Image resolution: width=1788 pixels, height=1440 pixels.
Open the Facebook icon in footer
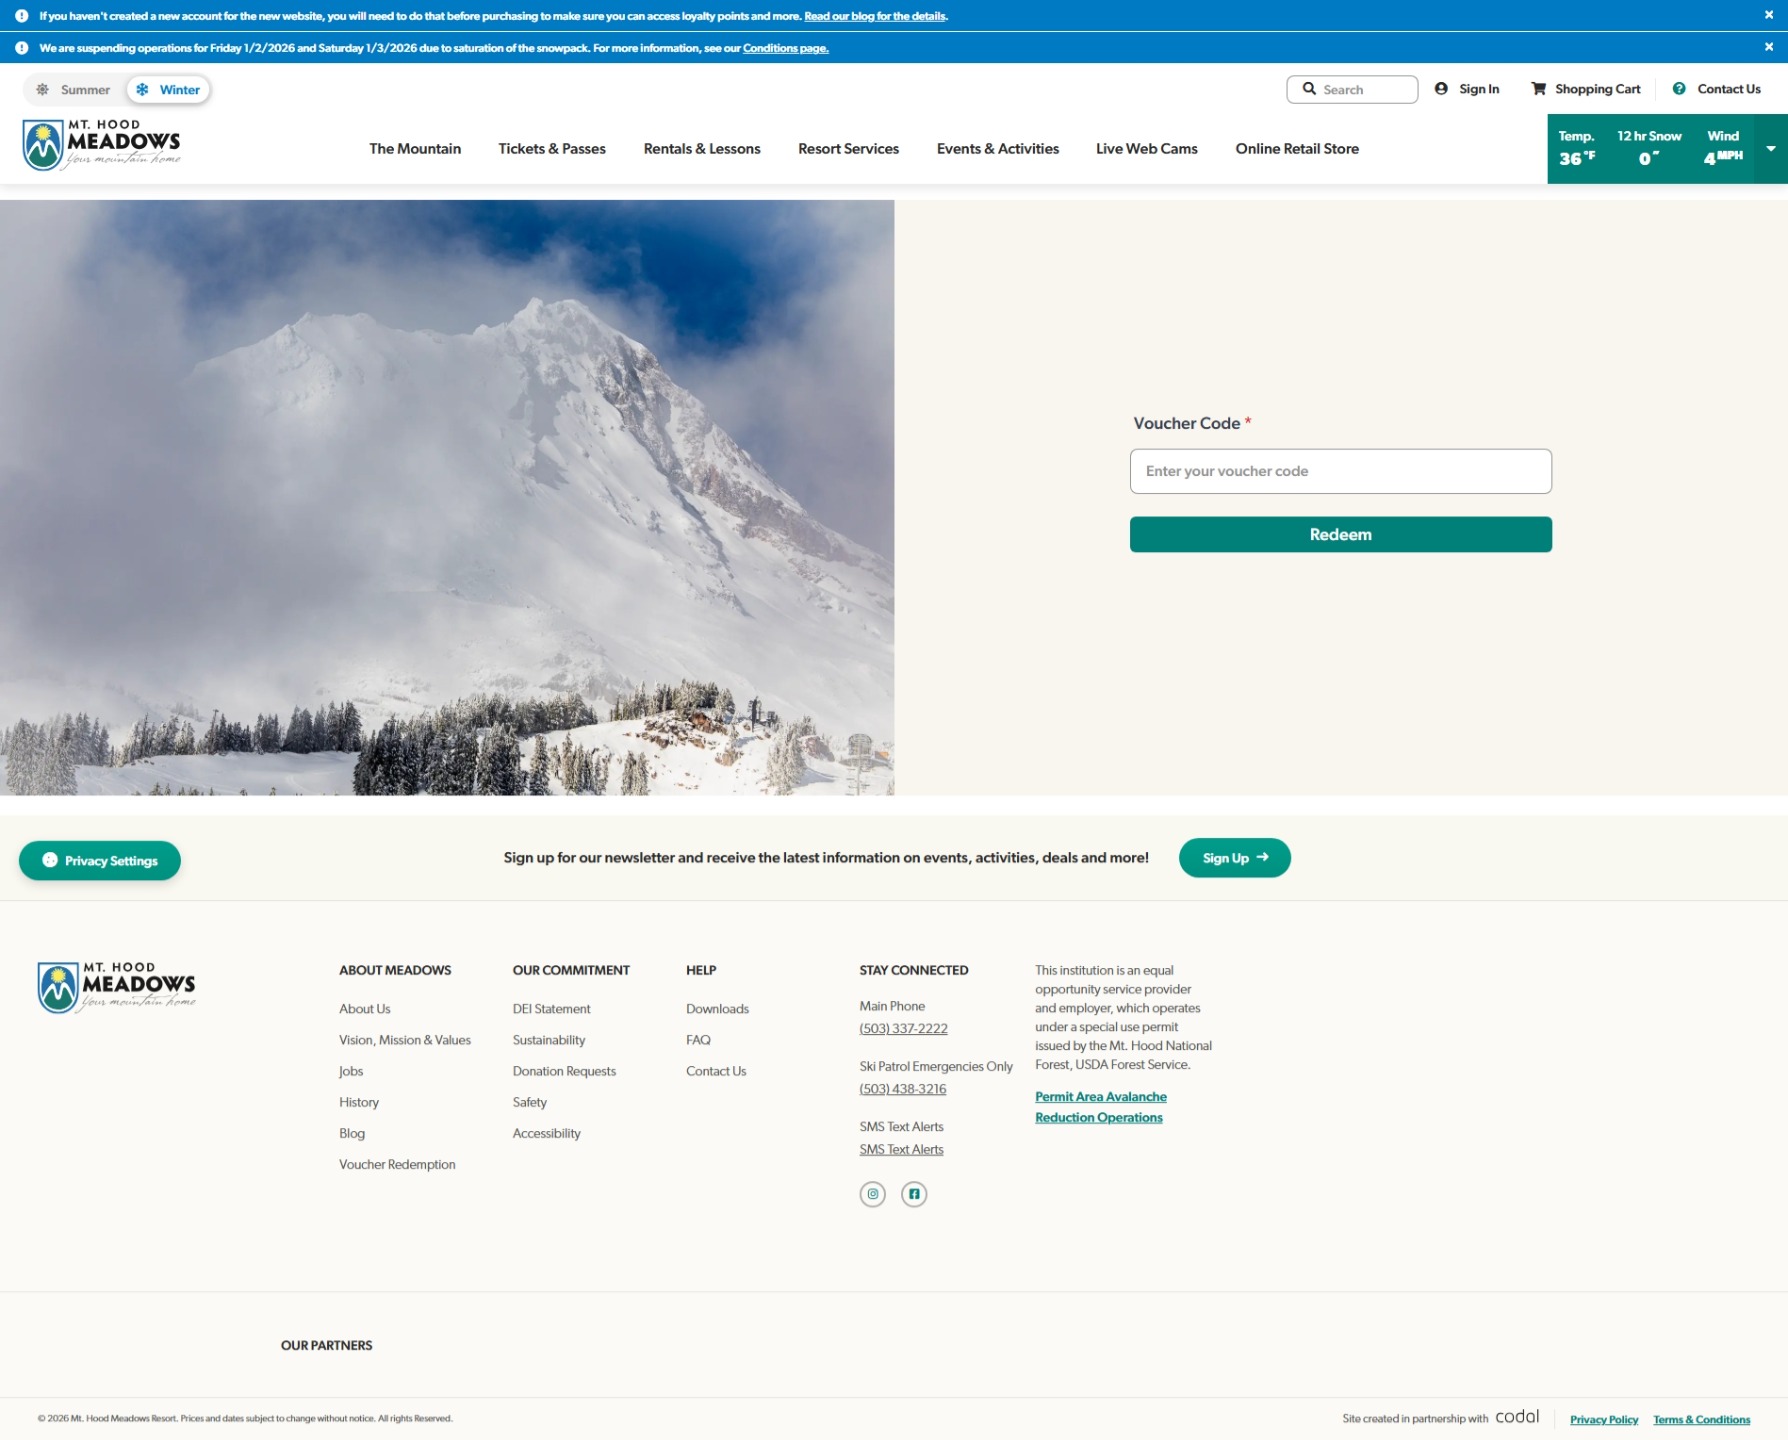(x=914, y=1194)
